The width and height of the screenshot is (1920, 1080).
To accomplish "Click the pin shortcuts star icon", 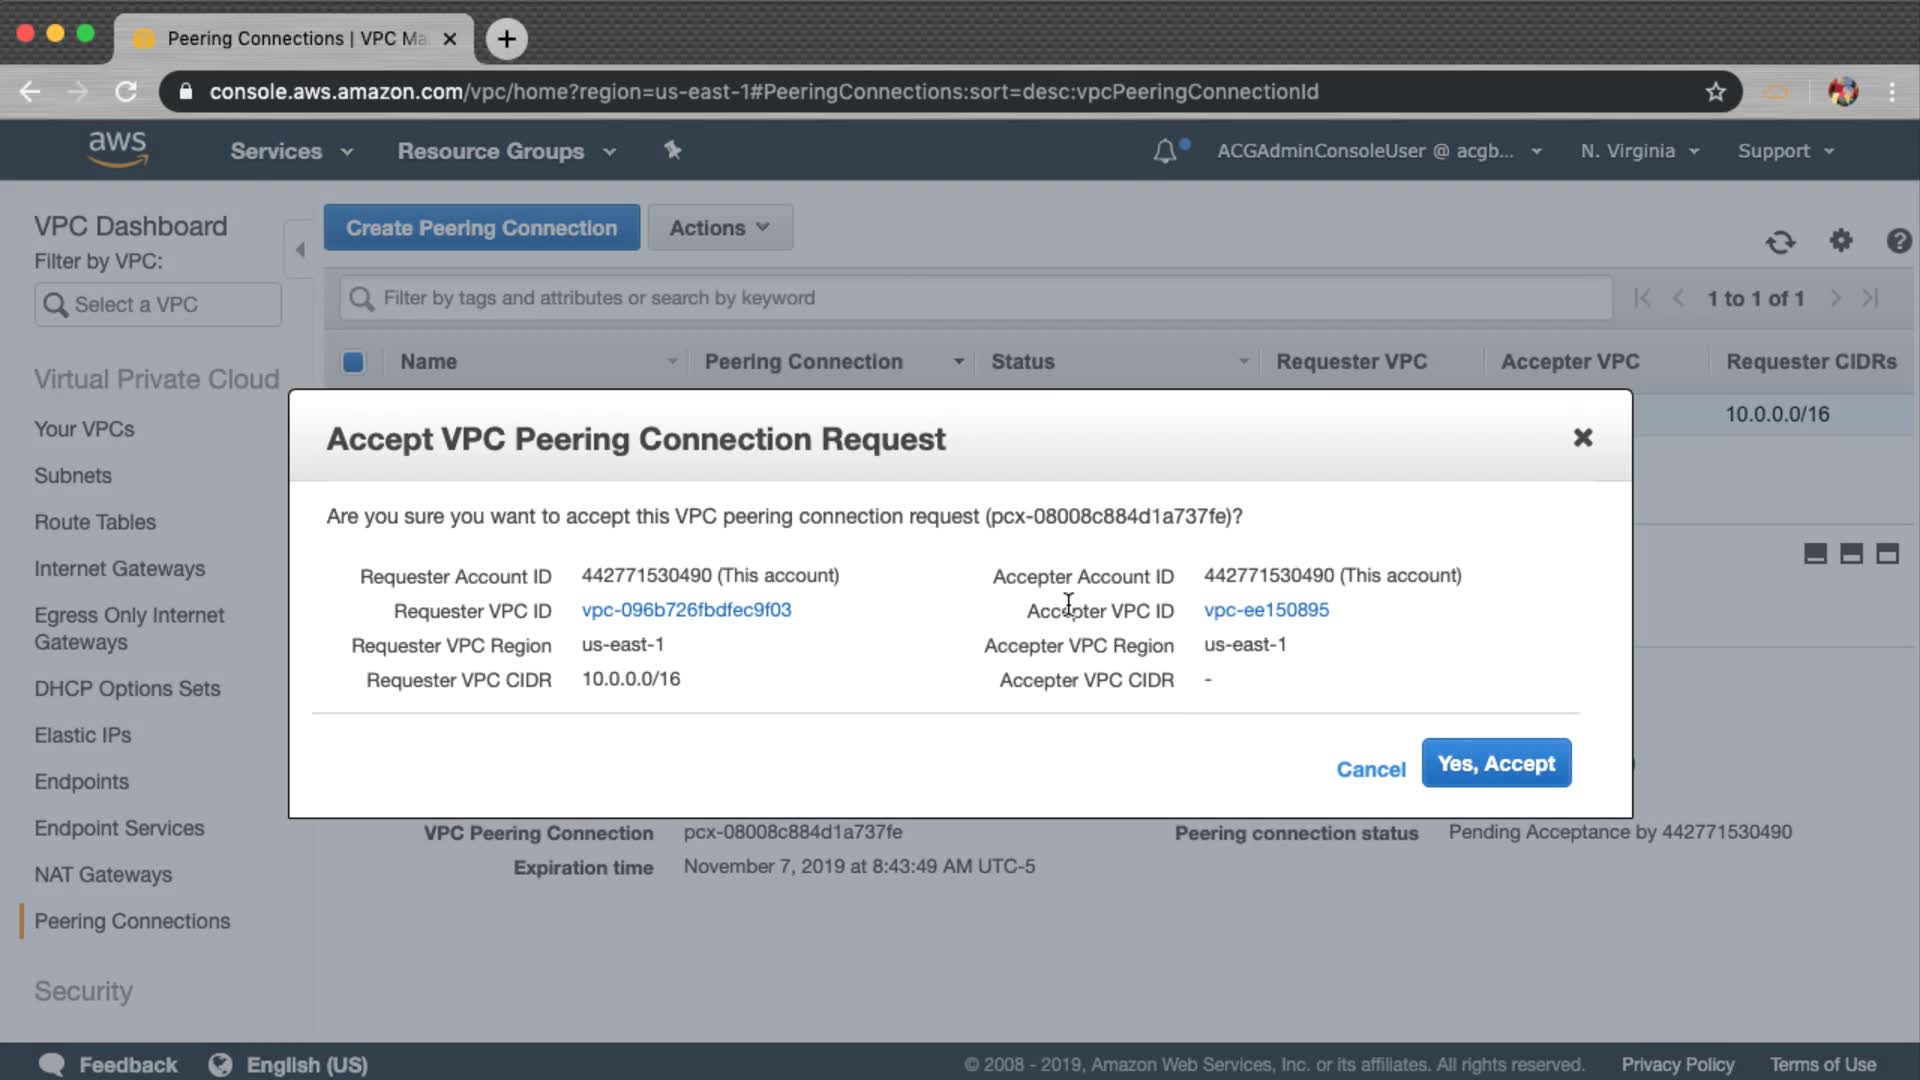I will point(673,150).
